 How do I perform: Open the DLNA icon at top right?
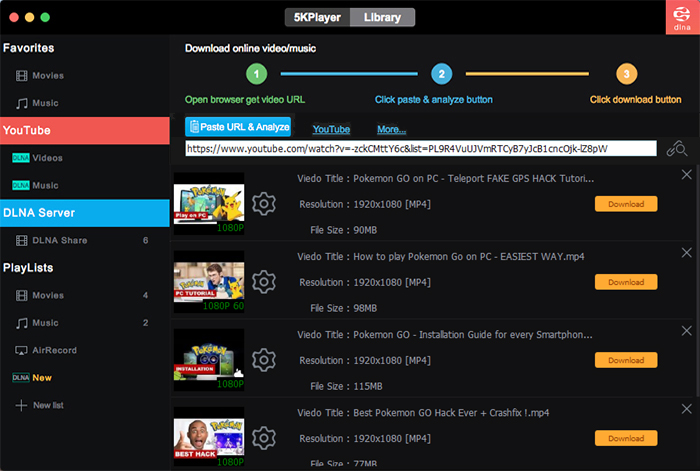click(682, 17)
